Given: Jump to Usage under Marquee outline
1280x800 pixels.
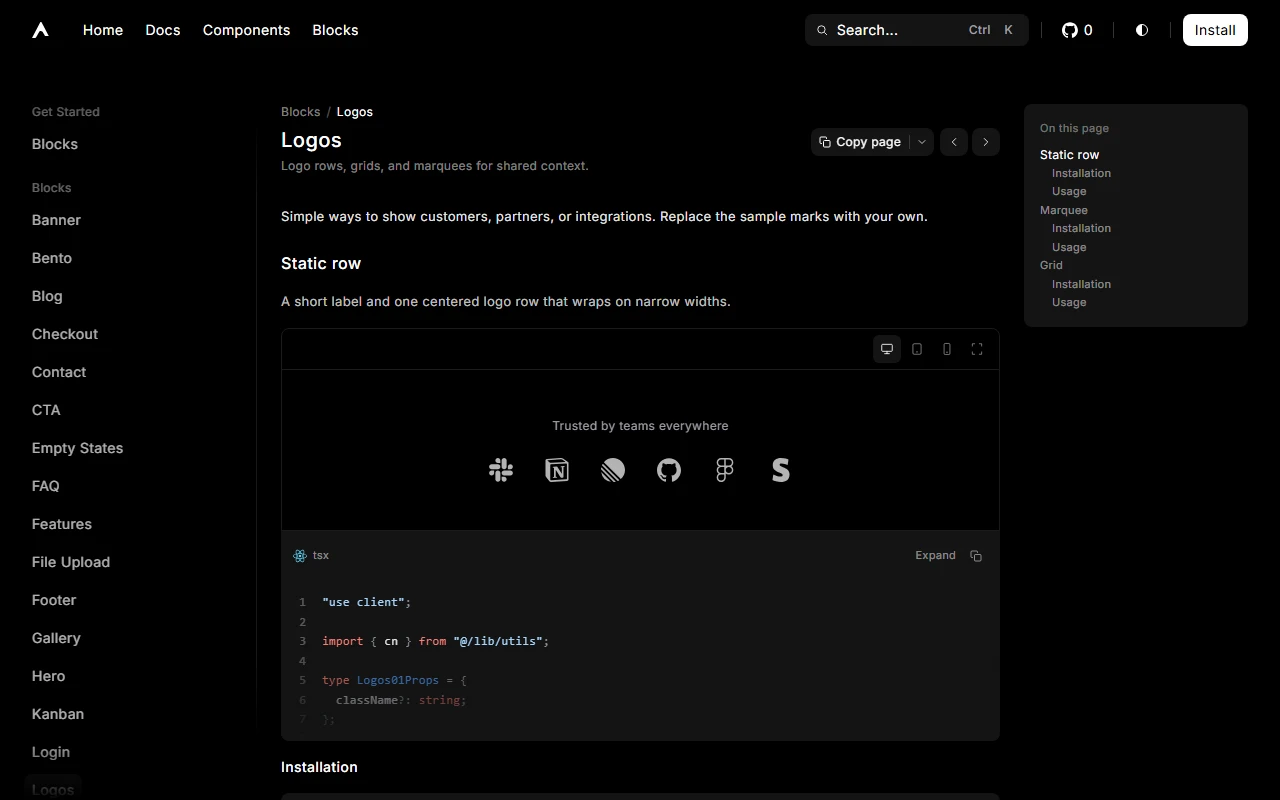Looking at the screenshot, I should (1069, 247).
